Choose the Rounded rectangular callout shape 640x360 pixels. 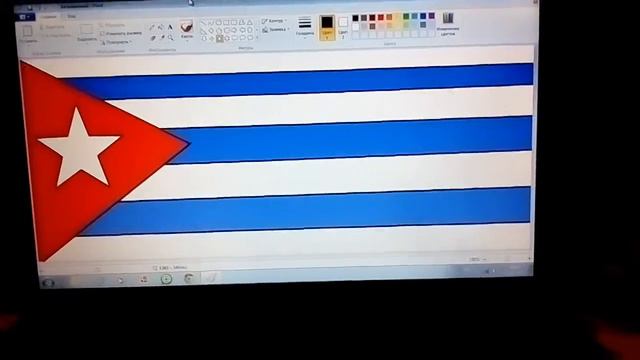235,38
